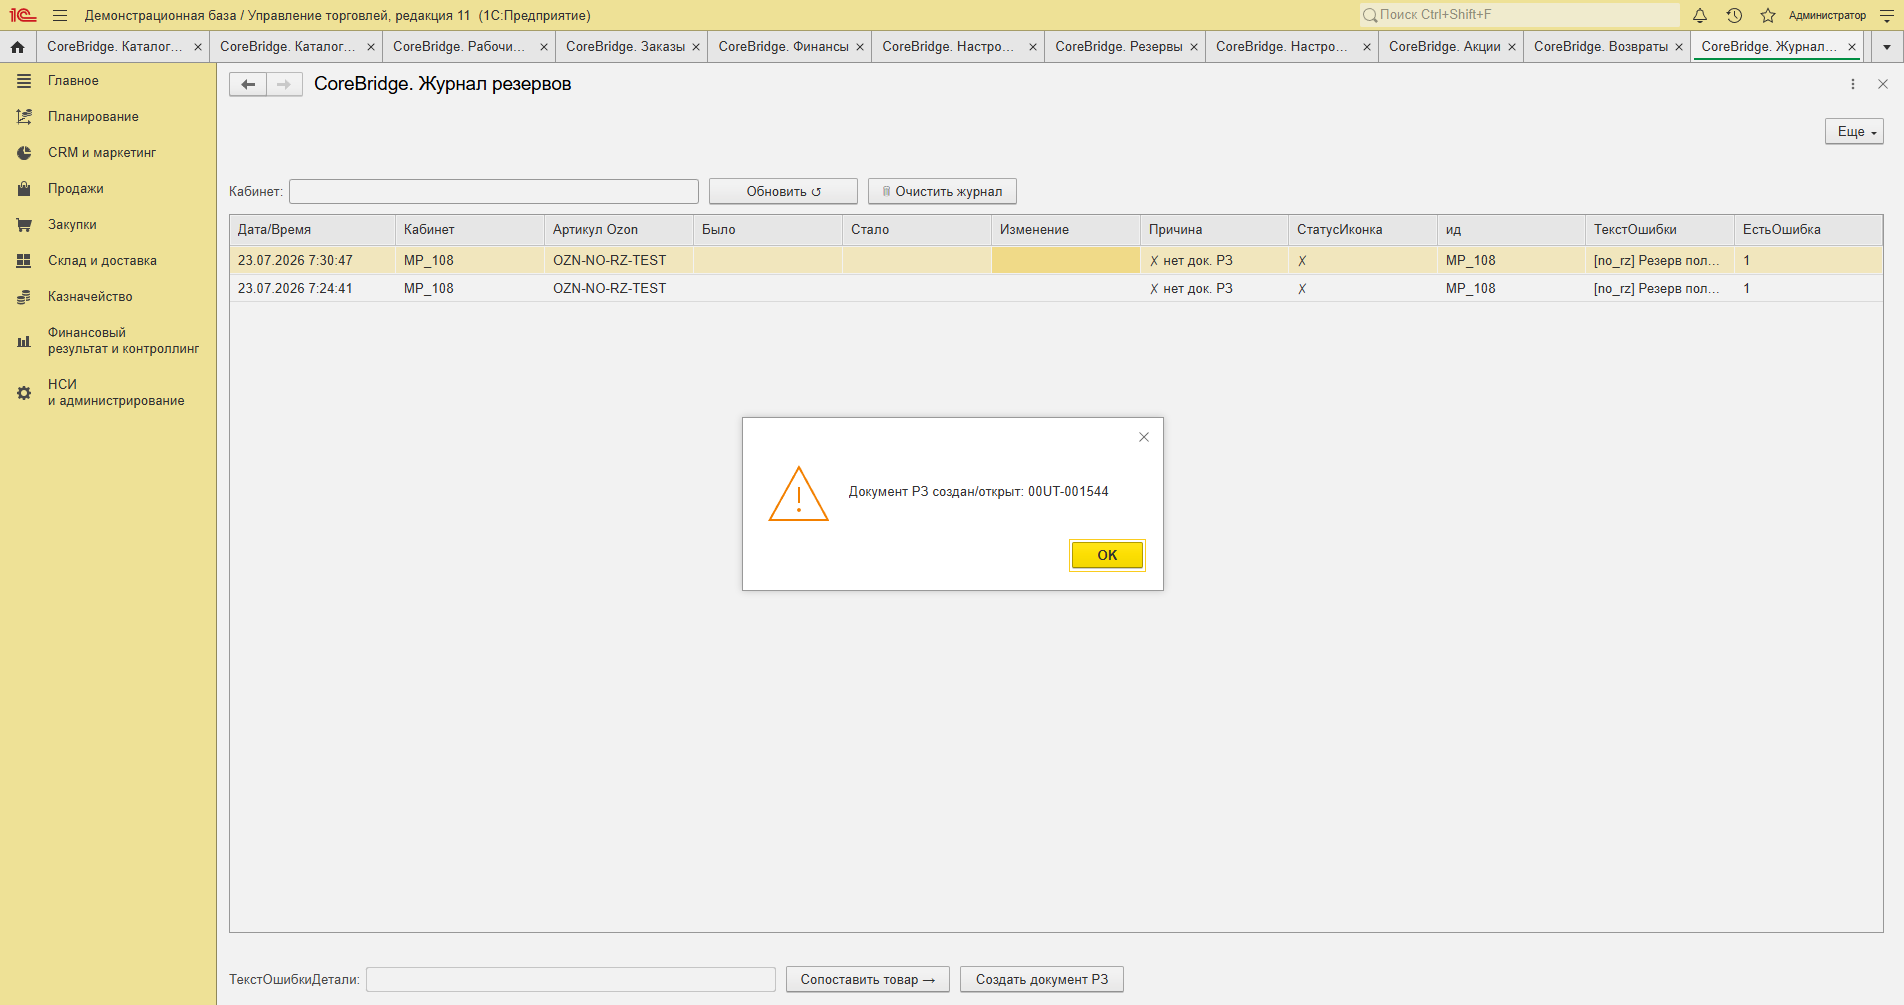
Task: Open favorites star icon
Action: tap(1768, 15)
